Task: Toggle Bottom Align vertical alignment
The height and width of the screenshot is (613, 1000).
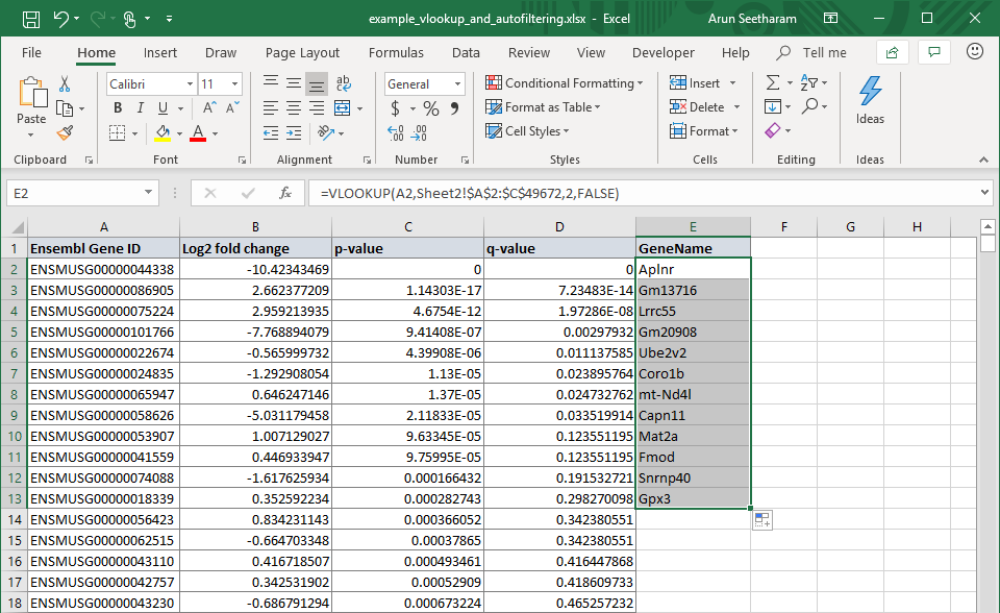Action: (x=316, y=84)
